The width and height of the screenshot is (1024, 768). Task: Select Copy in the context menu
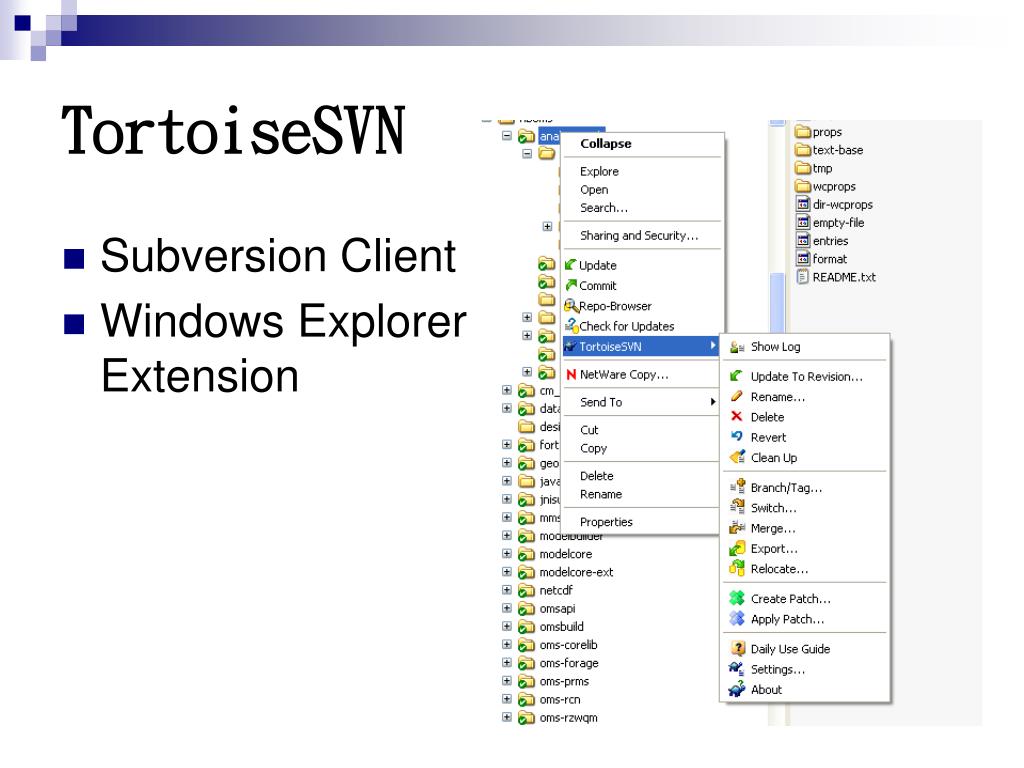pos(640,448)
